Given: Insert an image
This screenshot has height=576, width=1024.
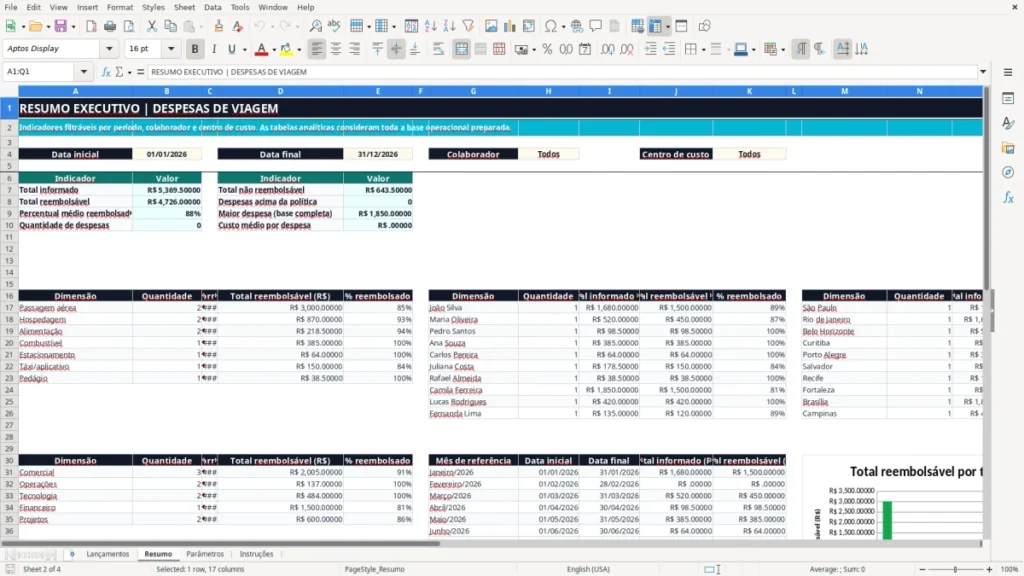Looking at the screenshot, I should tap(491, 26).
